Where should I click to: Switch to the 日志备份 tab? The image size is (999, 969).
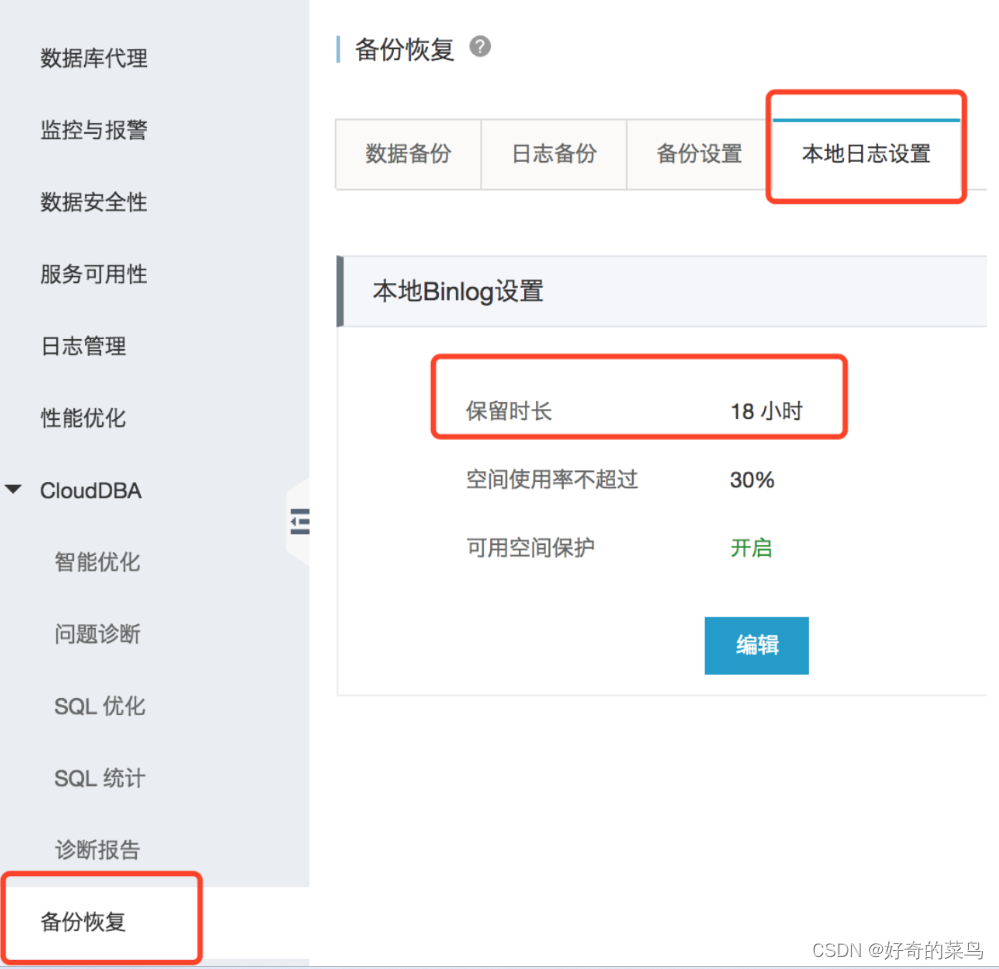pos(554,154)
